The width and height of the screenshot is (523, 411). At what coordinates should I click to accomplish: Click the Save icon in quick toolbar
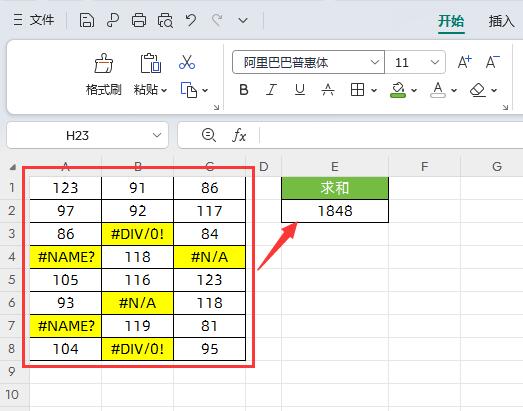tap(86, 20)
